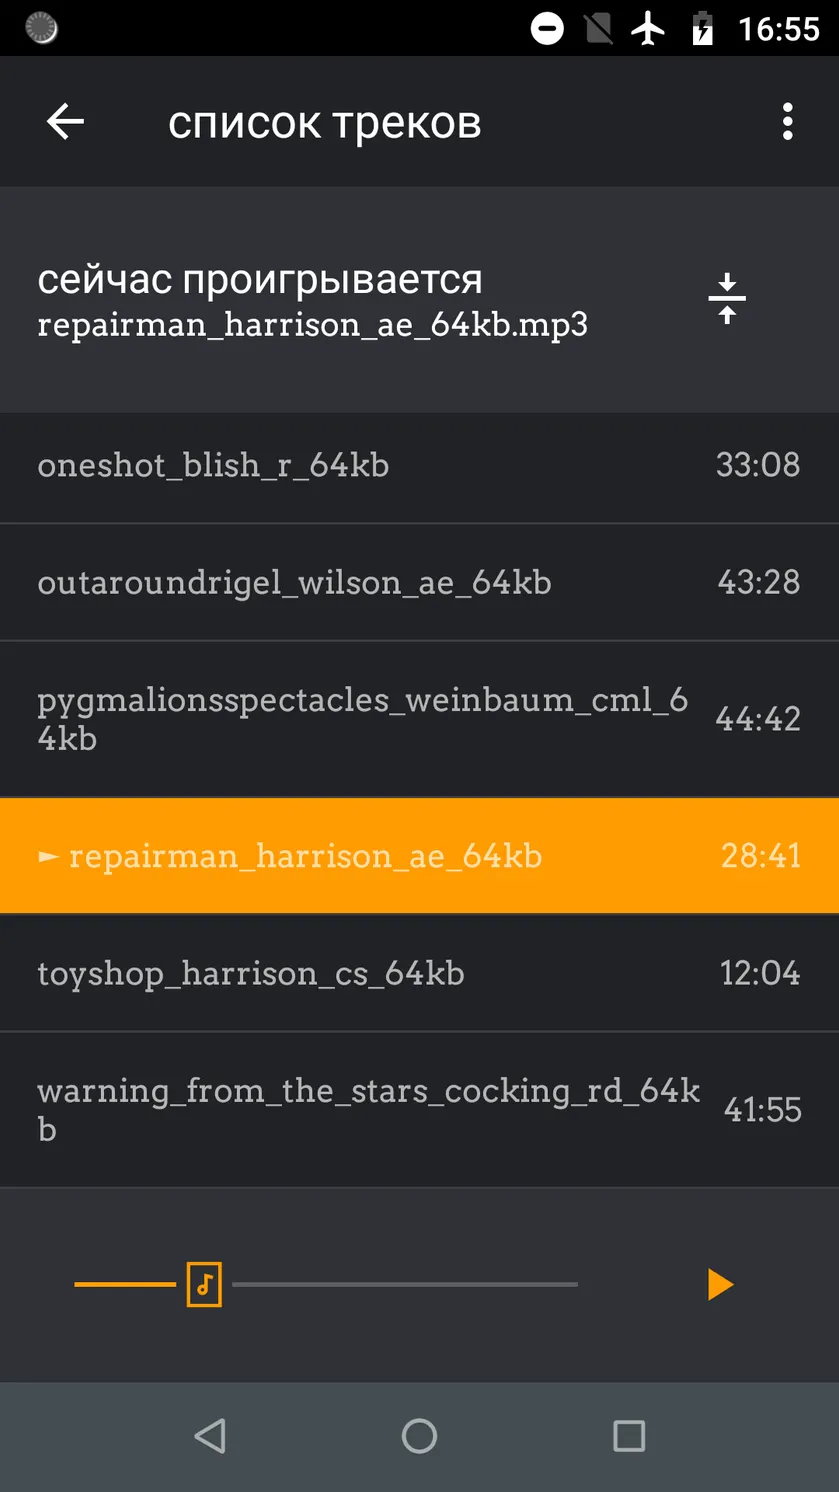This screenshot has height=1492, width=839.
Task: Tap the back arrow in the header
Action: point(65,122)
